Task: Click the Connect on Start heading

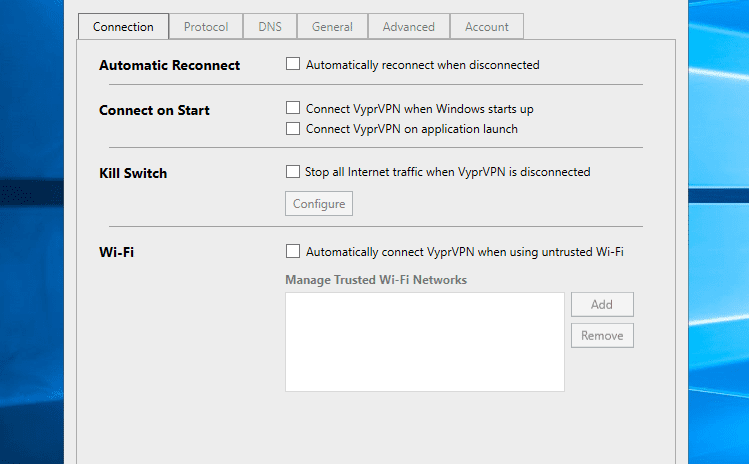Action: coord(154,110)
